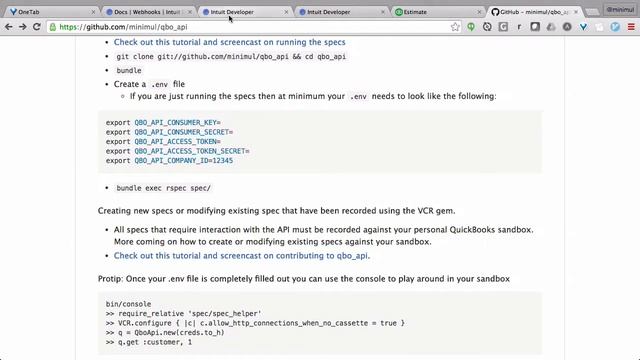This screenshot has width=640, height=360.
Task: Open the Chrome hamburger menu
Action: pos(631,27)
